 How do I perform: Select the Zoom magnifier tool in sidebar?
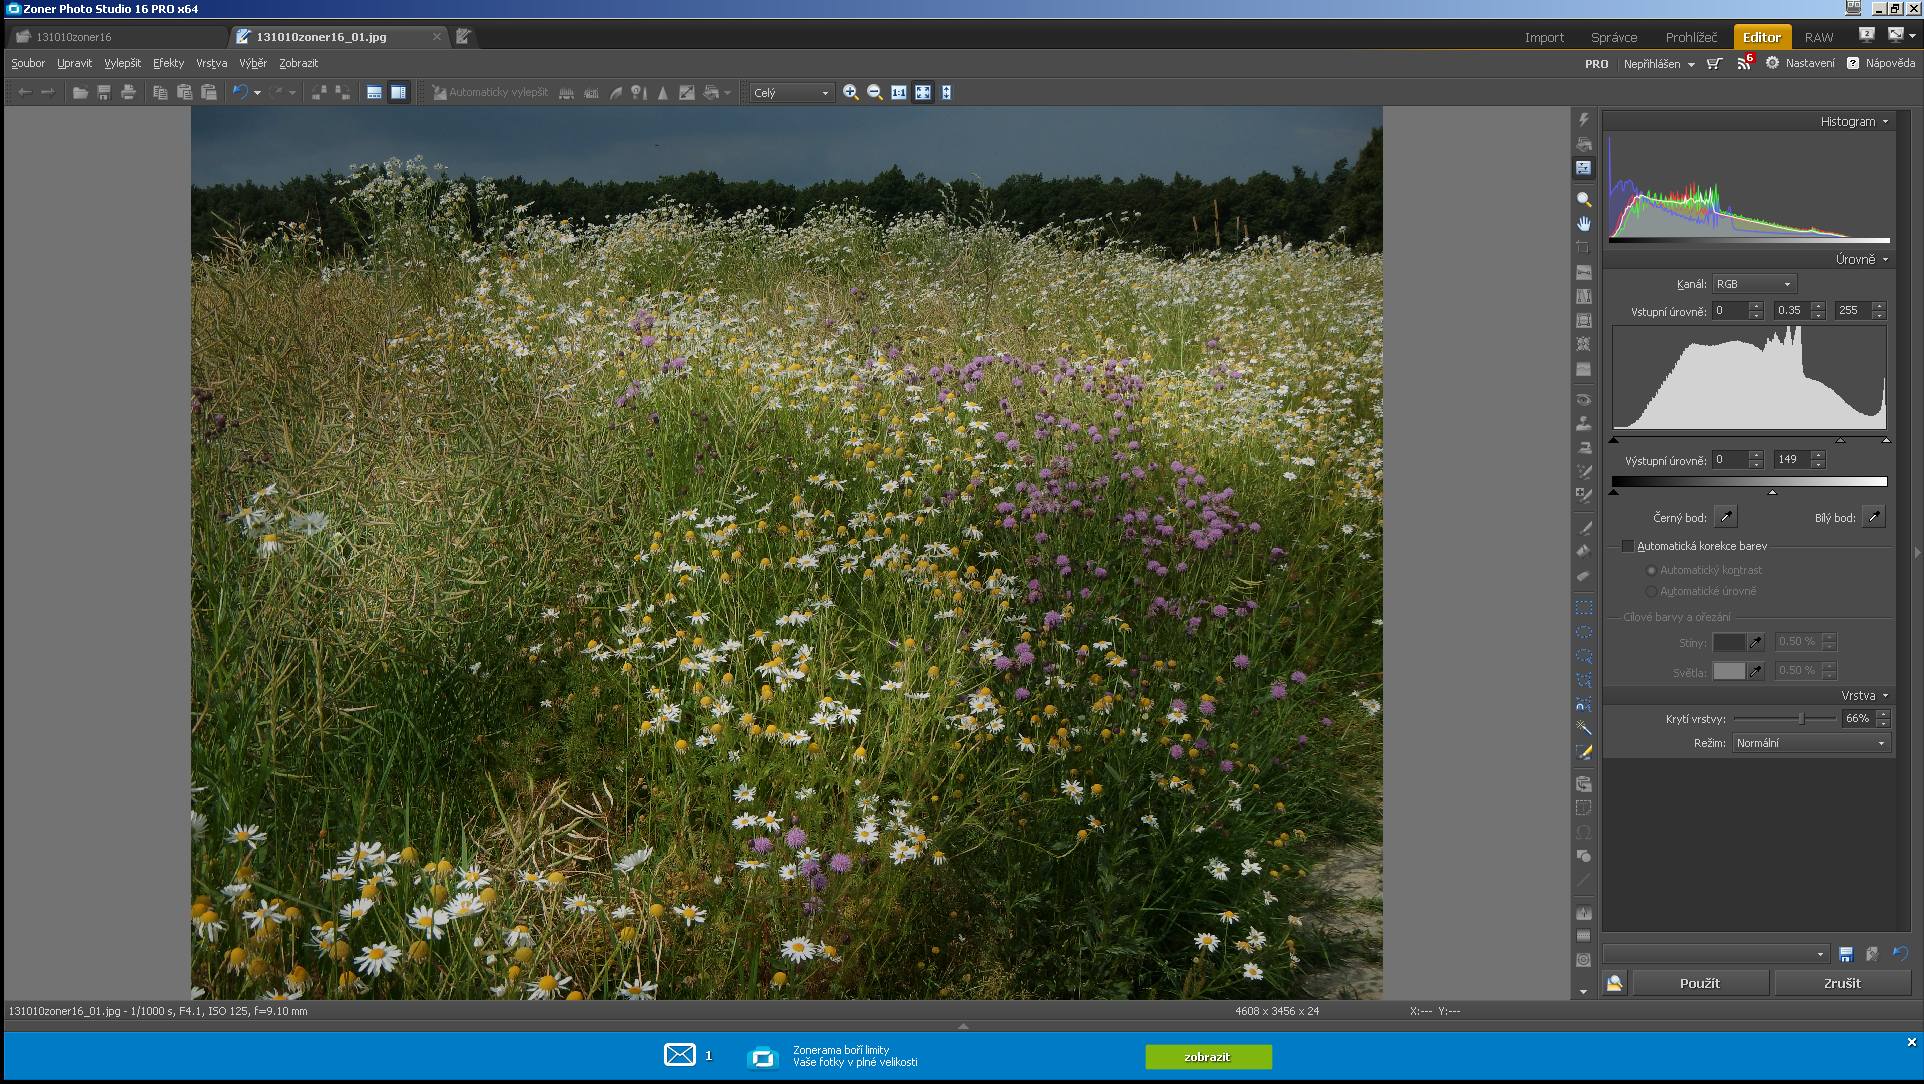tap(1583, 199)
